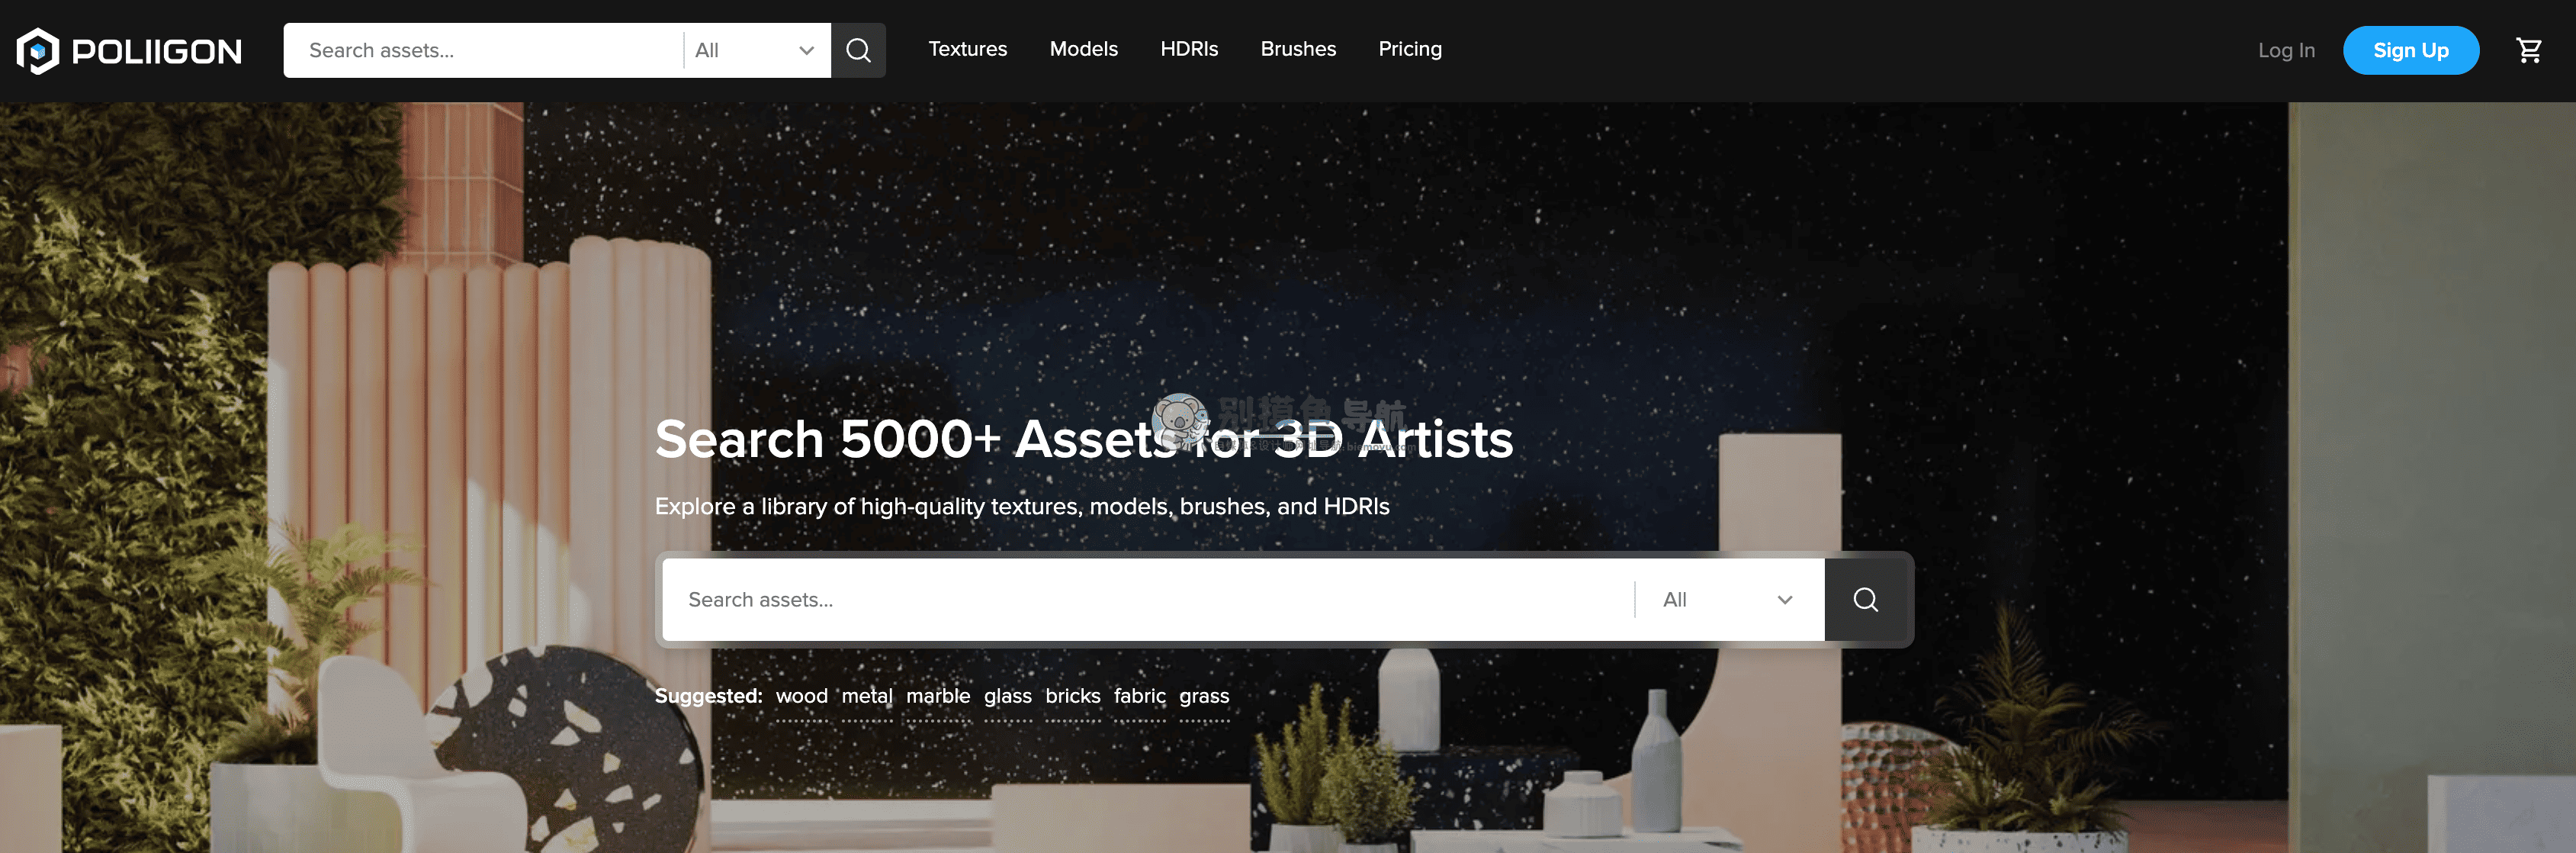Go to the HDRIs section

click(1189, 49)
